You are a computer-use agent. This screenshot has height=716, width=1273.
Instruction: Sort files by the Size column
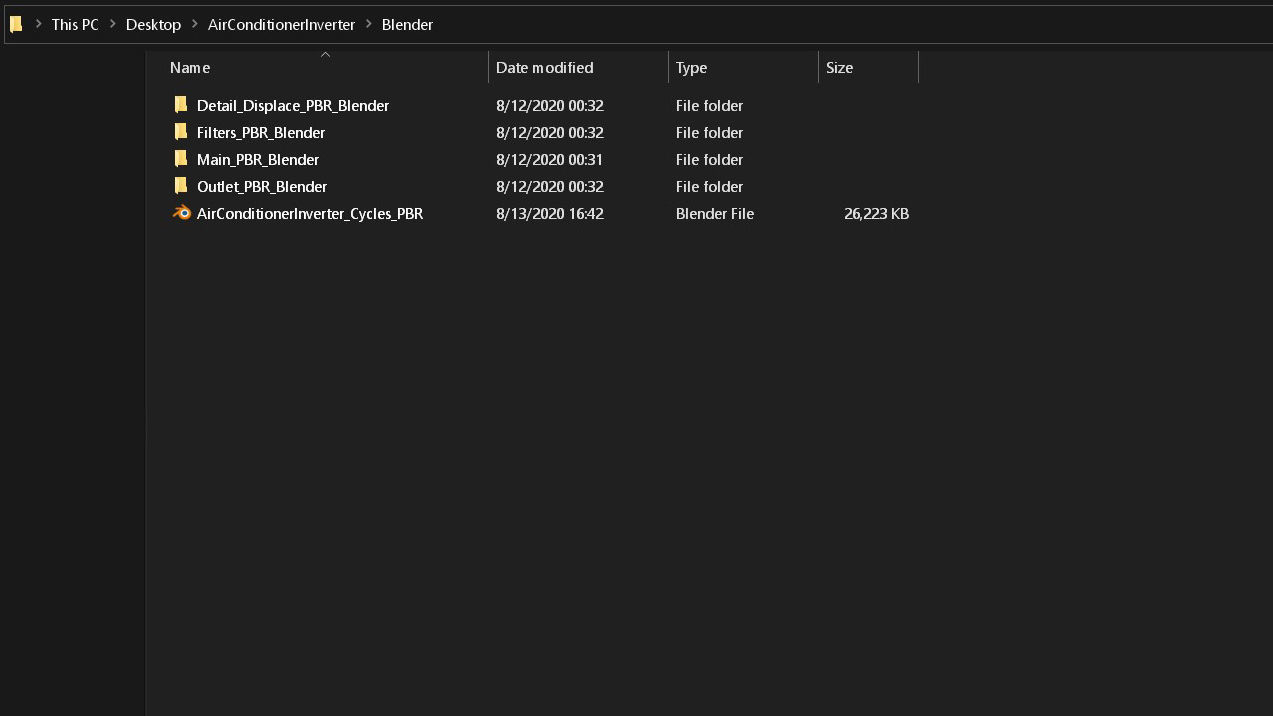(x=839, y=68)
